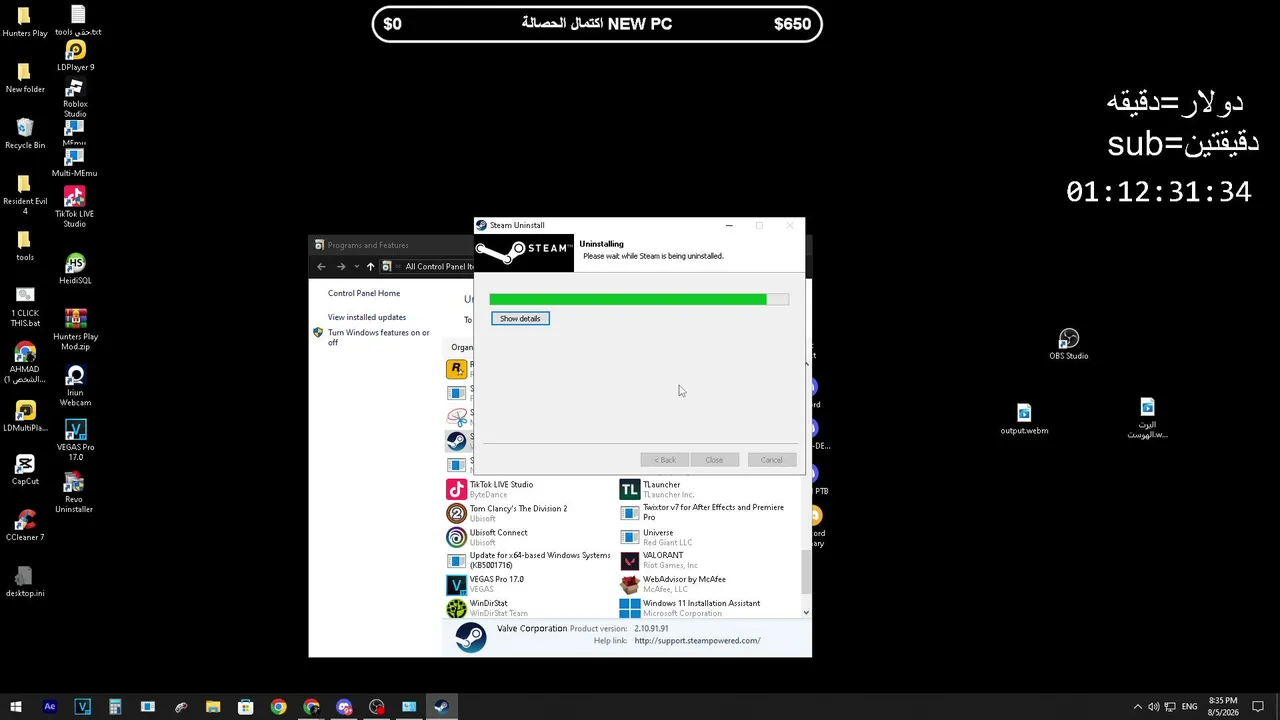Select the Multi-MEmu desktop icon
1280x720 pixels.
74,163
